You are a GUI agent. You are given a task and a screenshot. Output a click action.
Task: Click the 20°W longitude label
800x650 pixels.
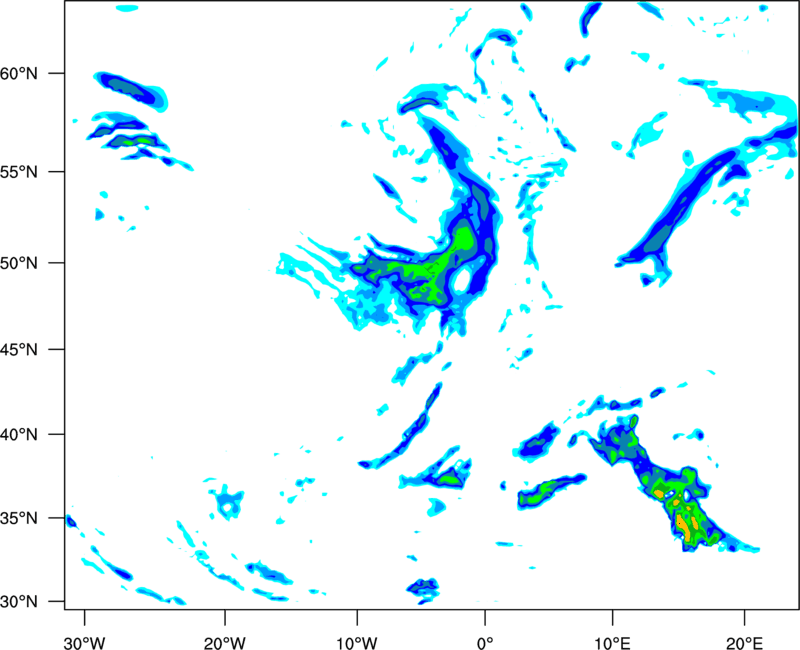pos(225,643)
